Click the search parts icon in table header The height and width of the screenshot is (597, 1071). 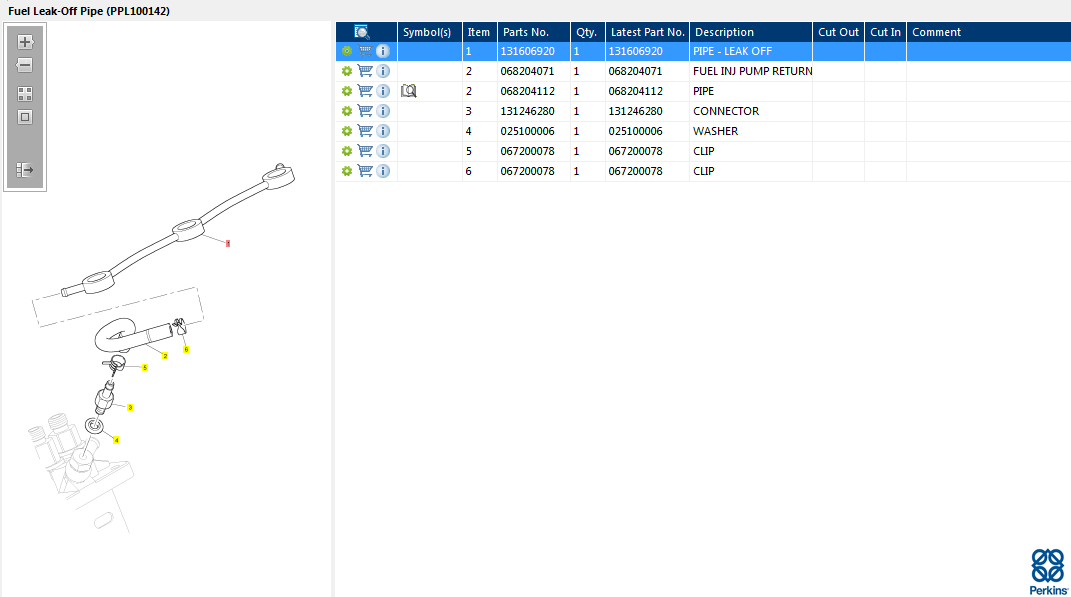pos(362,31)
